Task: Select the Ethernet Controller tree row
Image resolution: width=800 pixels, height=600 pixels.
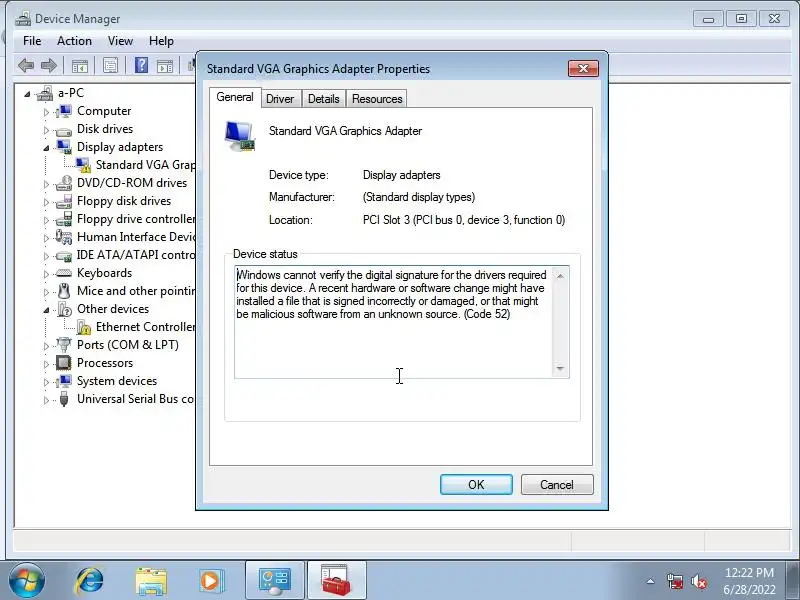Action: 145,327
